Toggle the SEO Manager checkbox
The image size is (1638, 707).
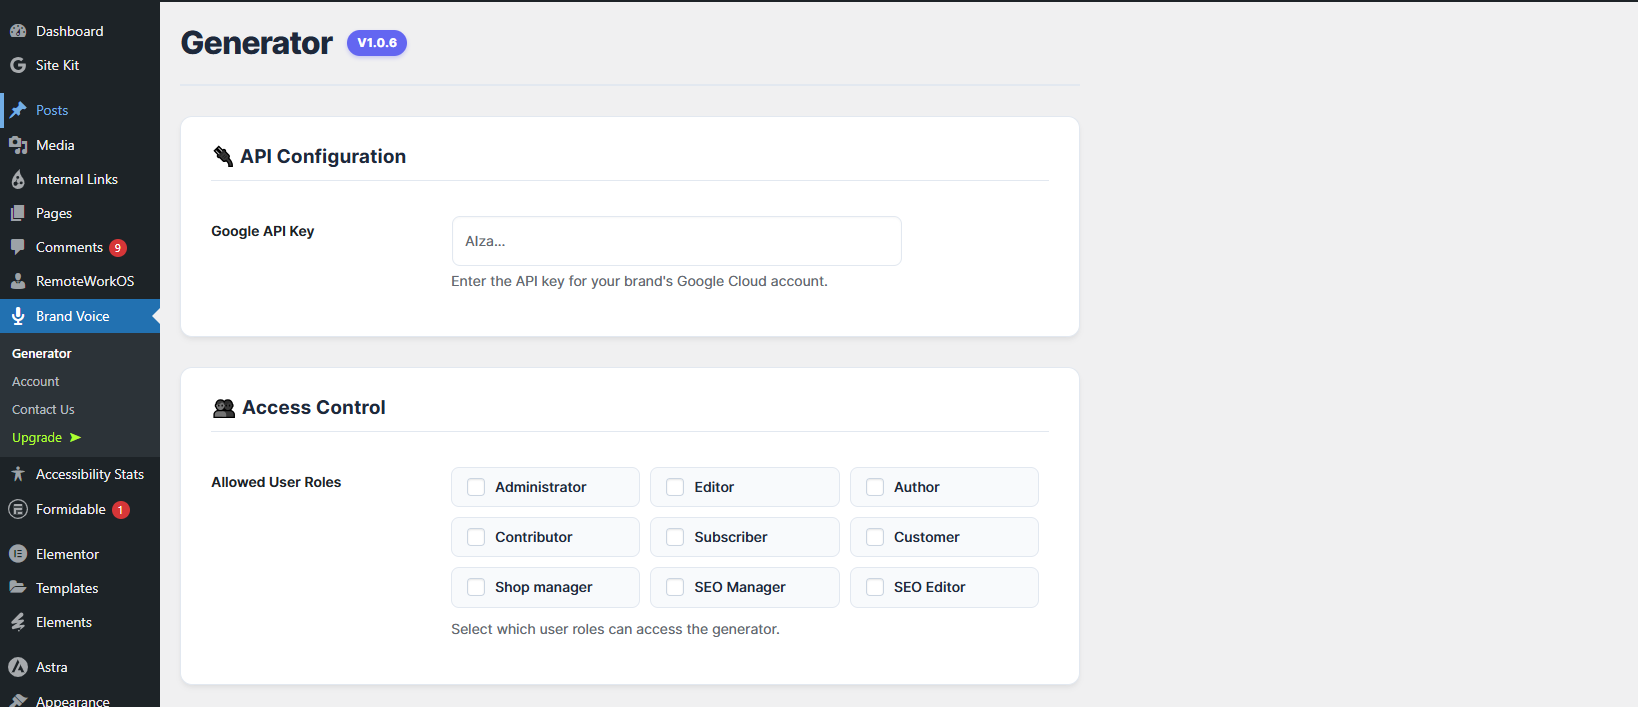pos(675,587)
